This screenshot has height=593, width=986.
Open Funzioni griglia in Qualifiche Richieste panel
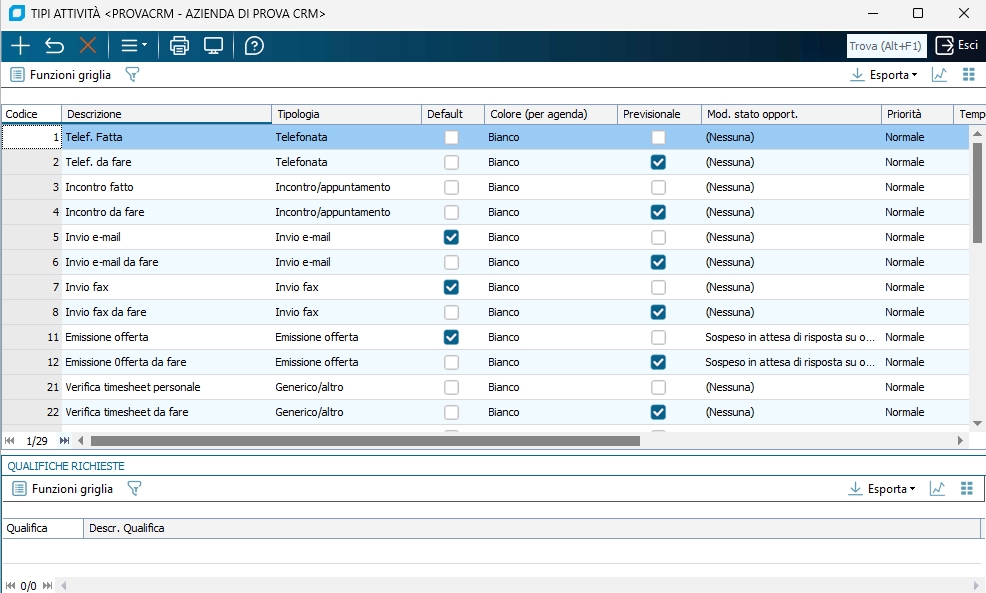(63, 489)
